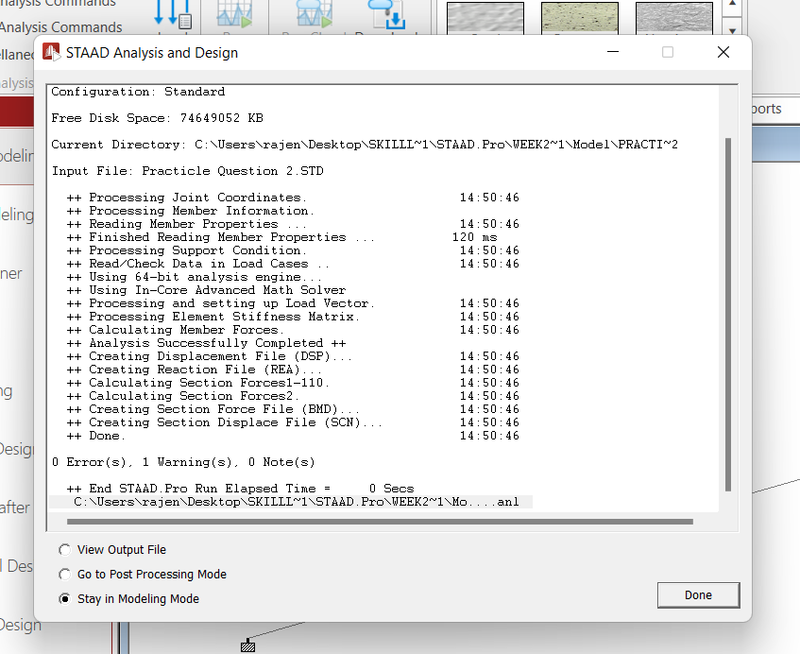Select the gray steel material thumbnail
The width and height of the screenshot is (800, 654).
(x=485, y=18)
